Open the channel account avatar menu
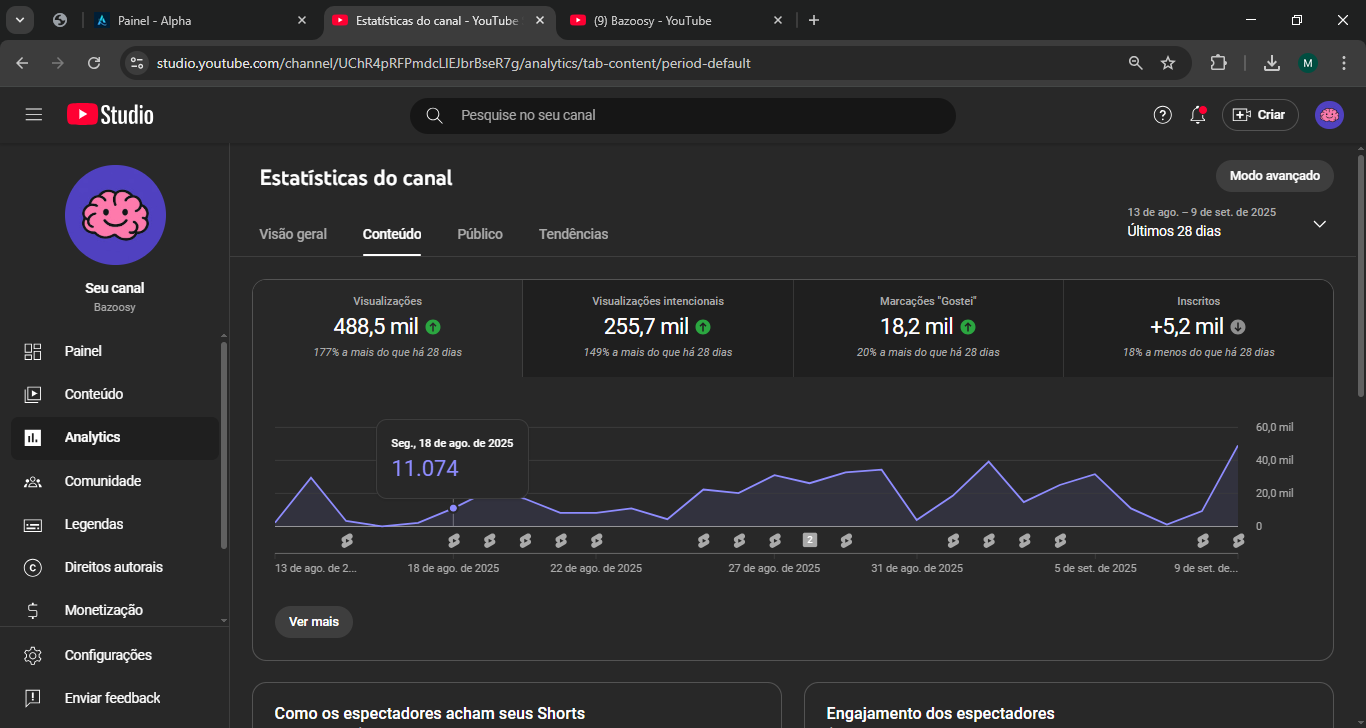Image resolution: width=1366 pixels, height=728 pixels. 1329,115
